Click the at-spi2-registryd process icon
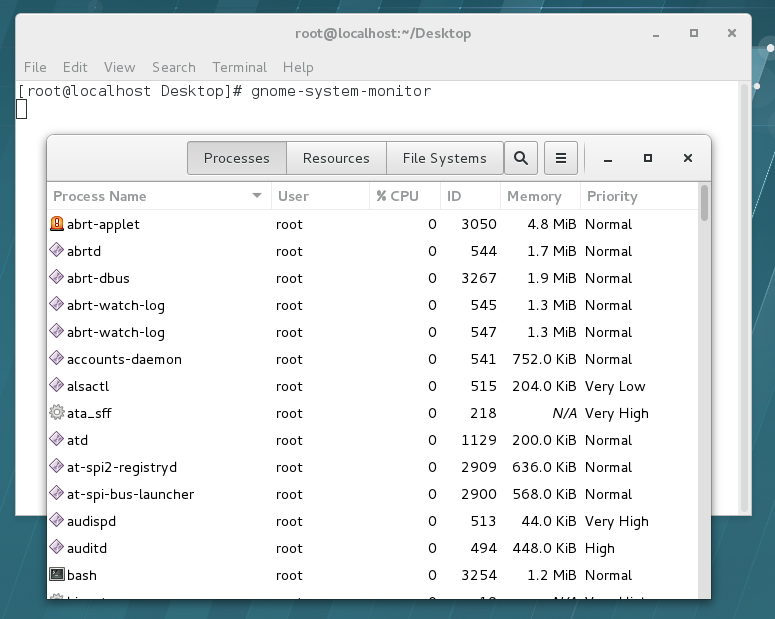Screen dimensions: 775x619 57,466
